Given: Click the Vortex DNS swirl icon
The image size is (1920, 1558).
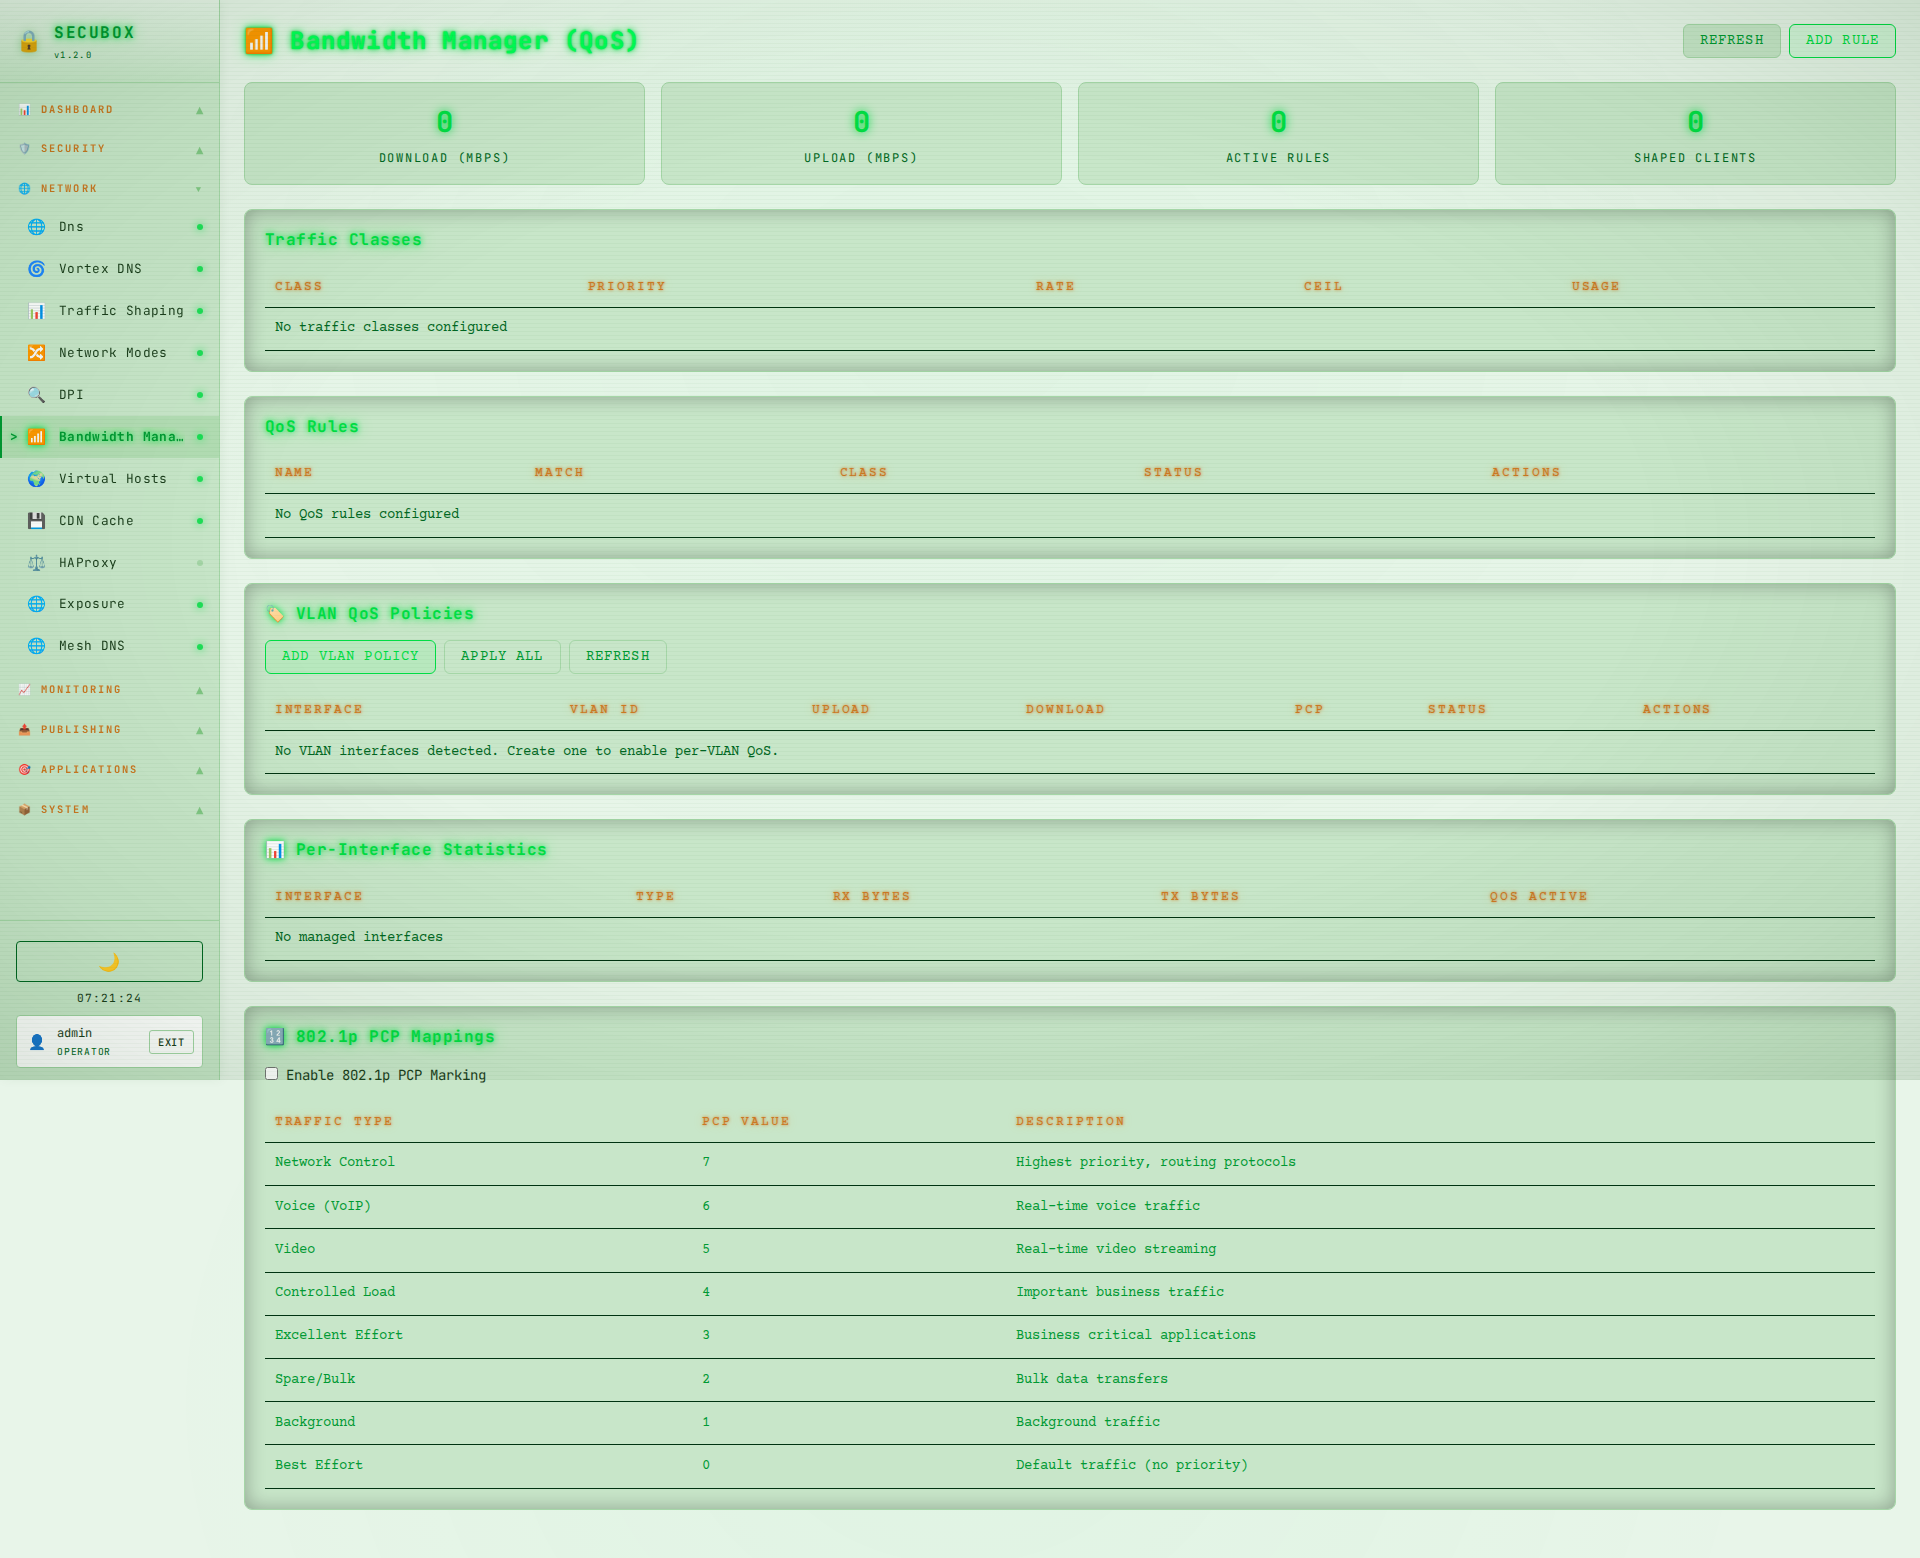Looking at the screenshot, I should [37, 269].
